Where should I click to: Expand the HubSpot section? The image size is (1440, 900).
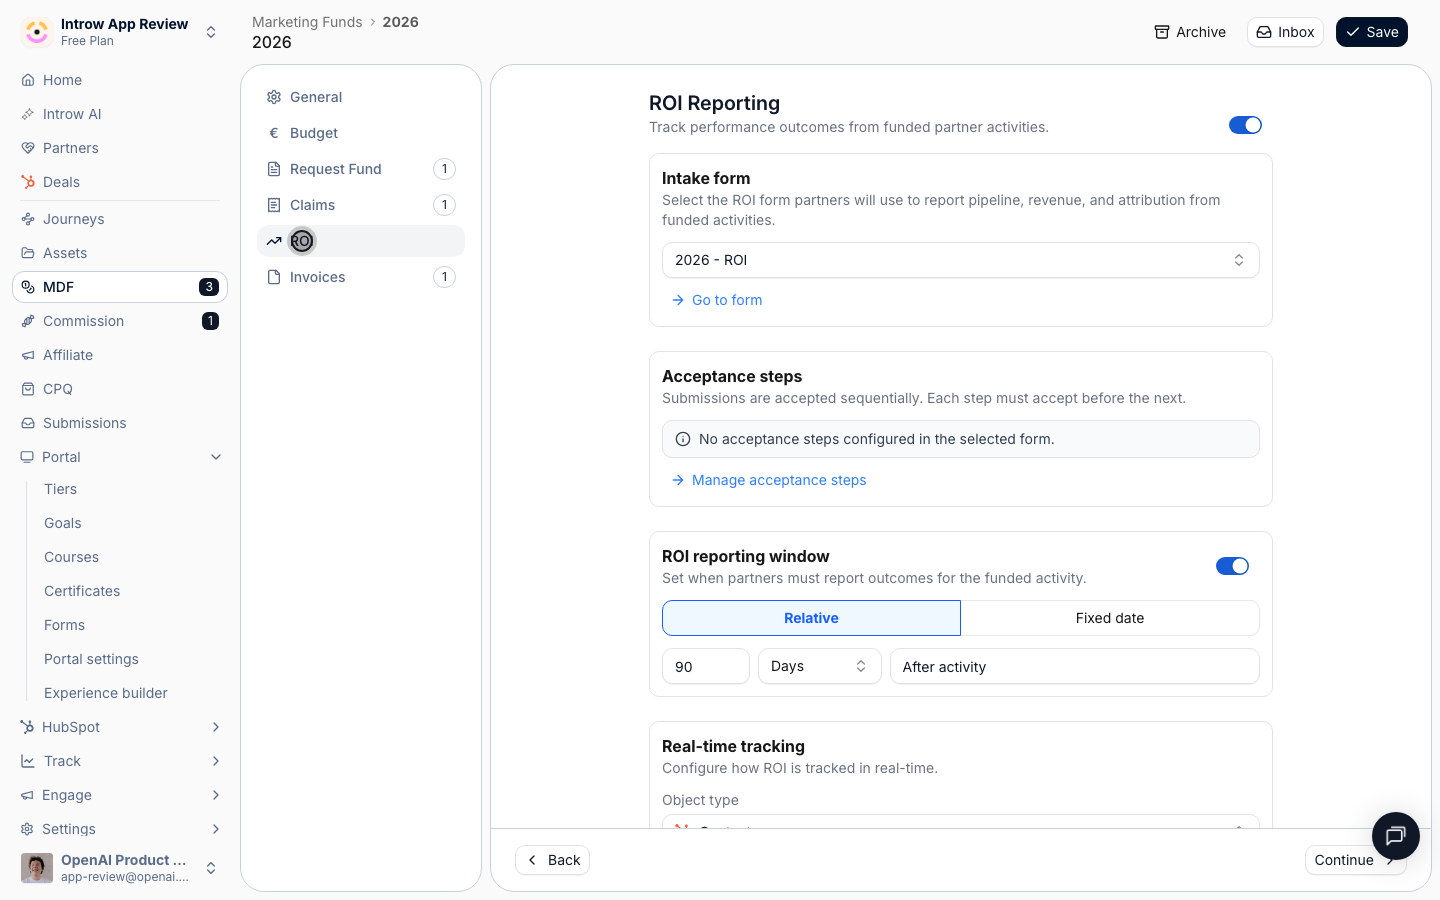pos(216,727)
